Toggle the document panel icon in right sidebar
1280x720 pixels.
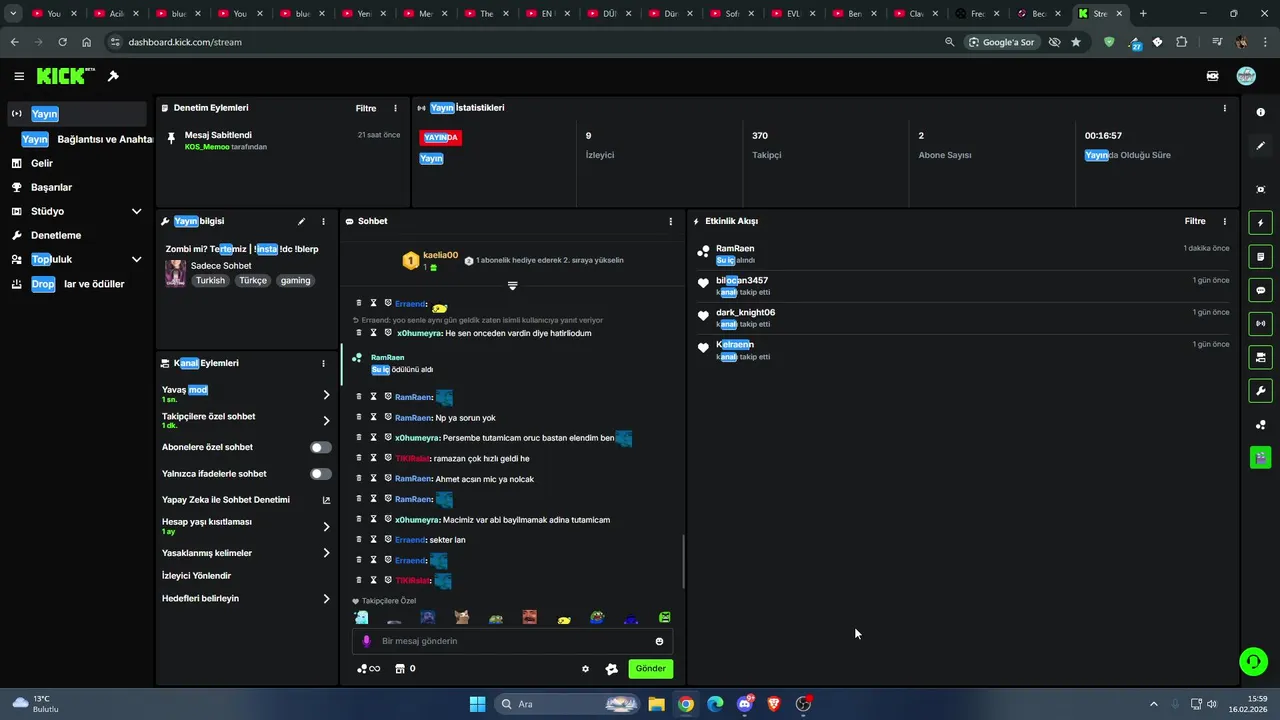[x=1260, y=257]
